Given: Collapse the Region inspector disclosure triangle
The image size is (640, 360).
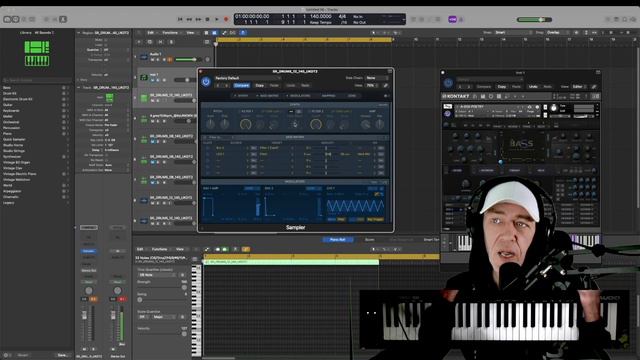Looking at the screenshot, I should coord(79,33).
